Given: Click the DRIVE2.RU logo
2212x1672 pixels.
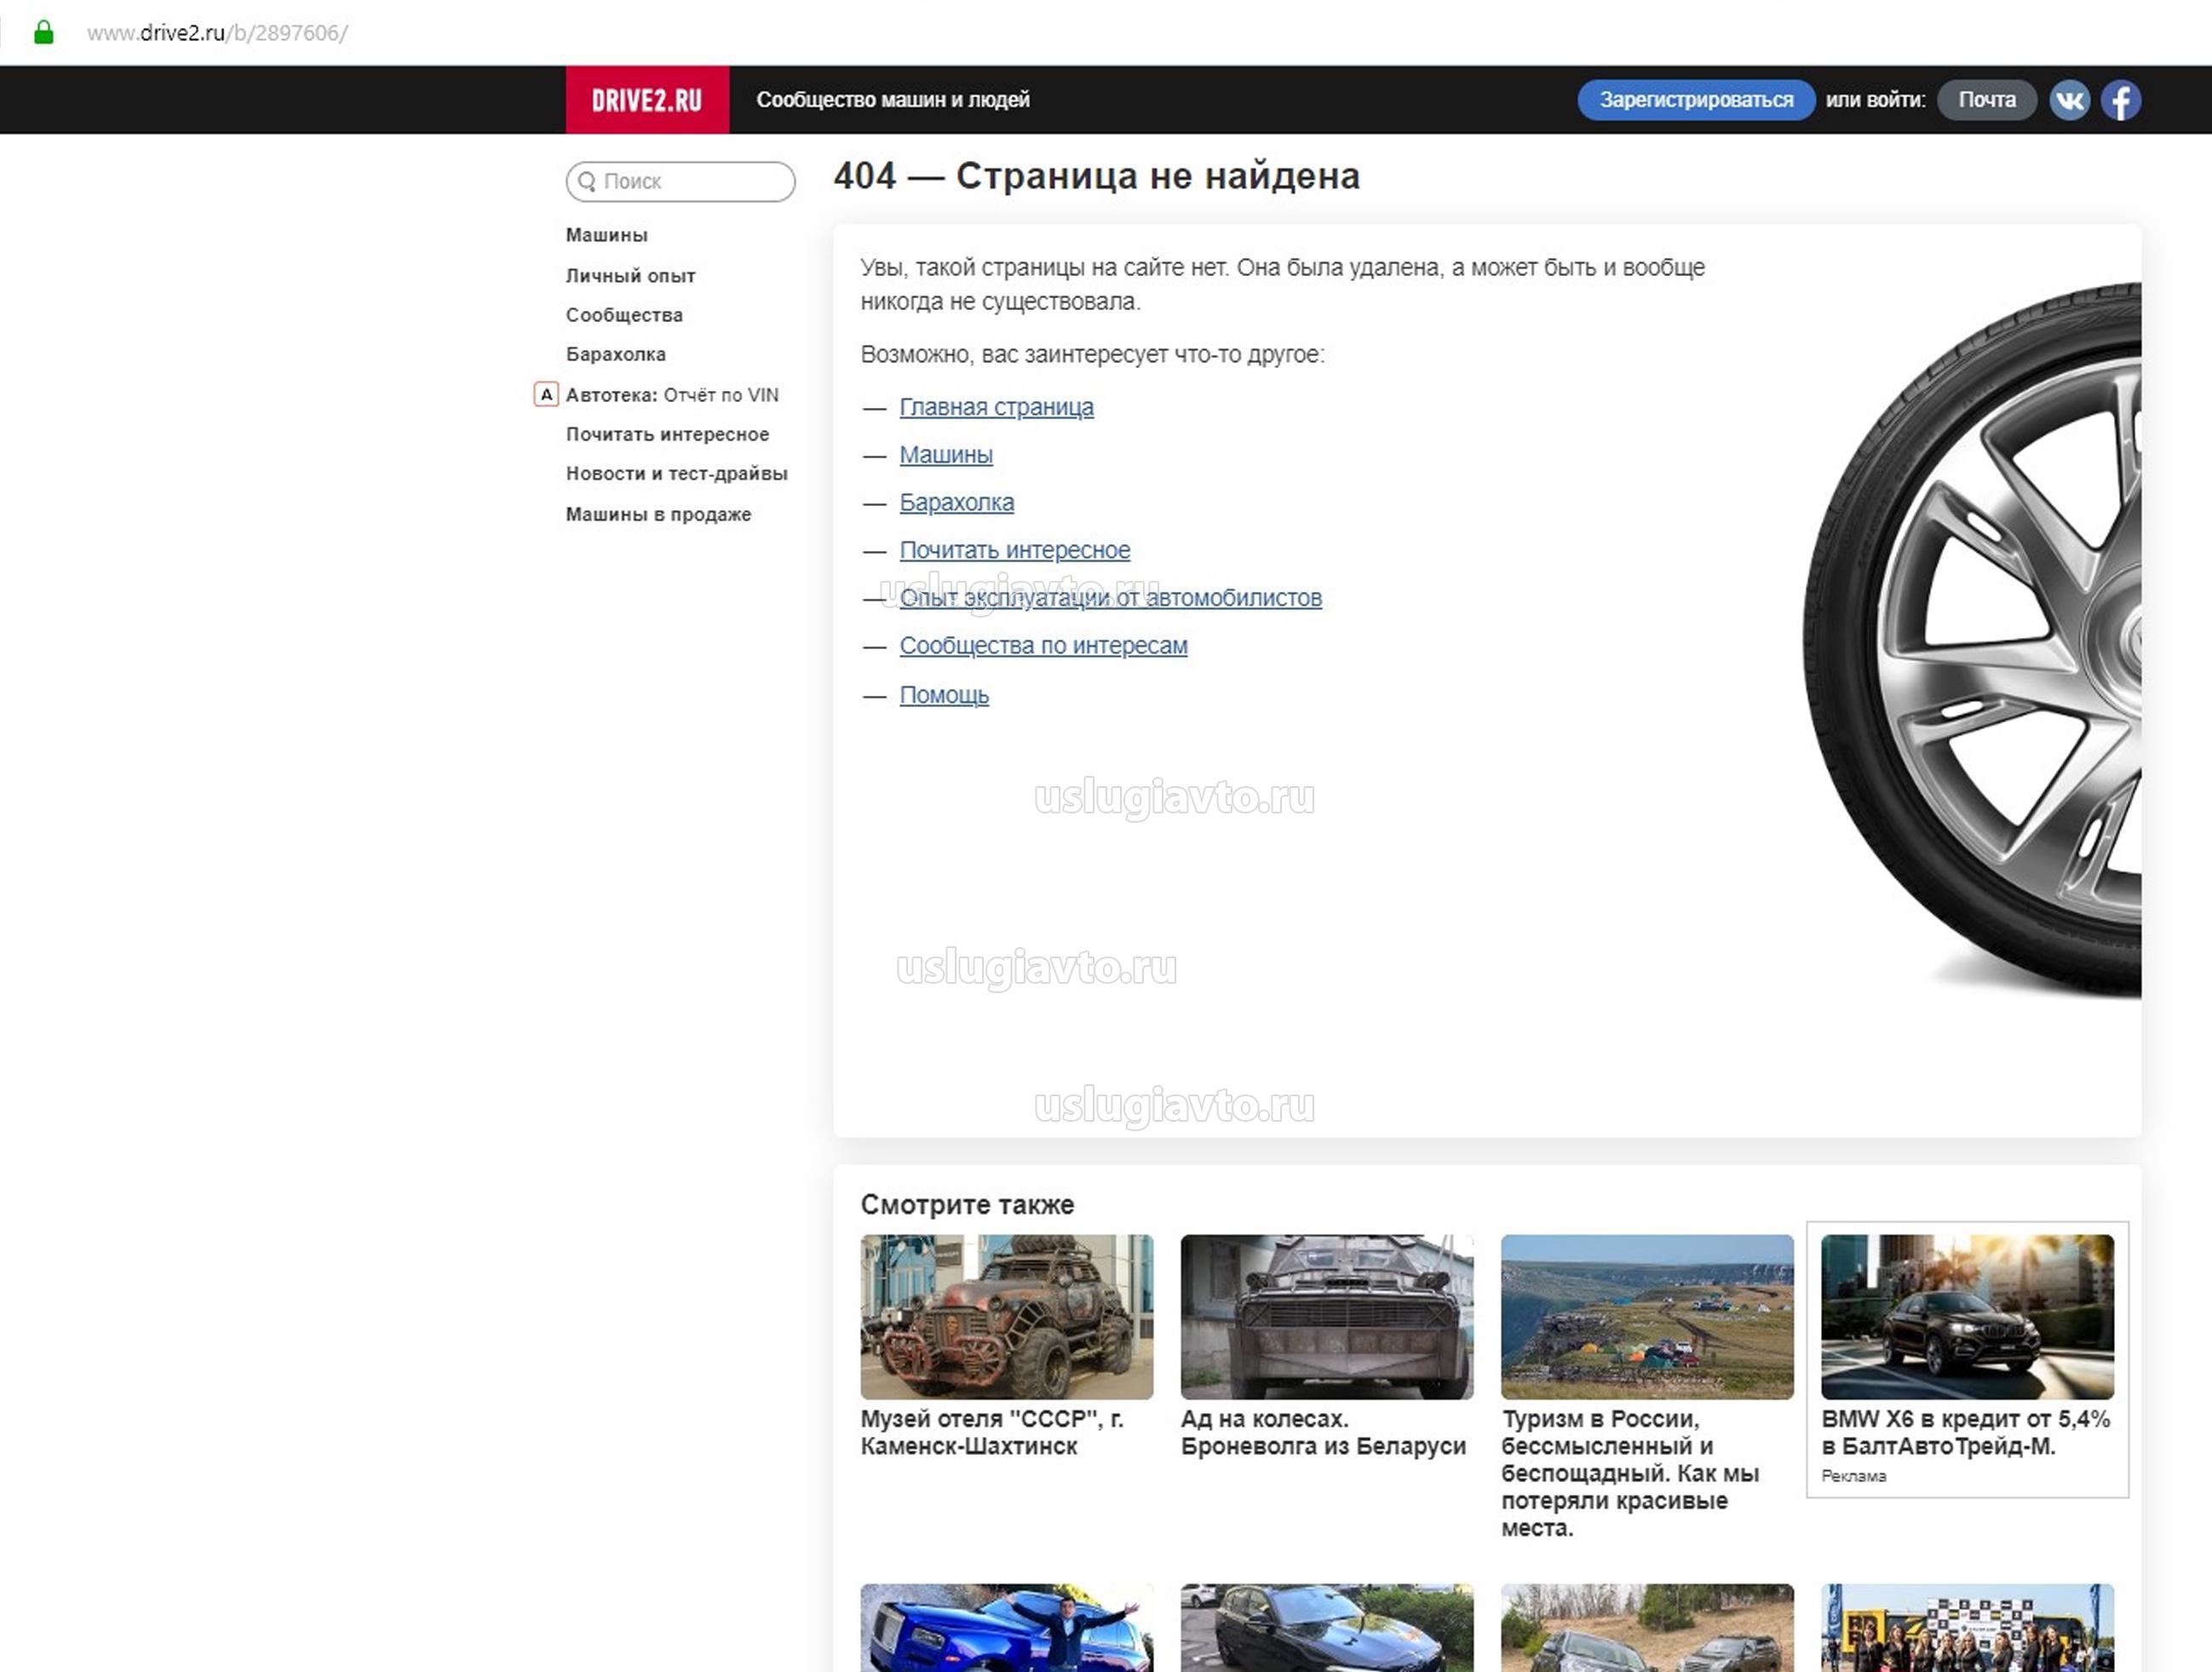Looking at the screenshot, I should [x=647, y=100].
